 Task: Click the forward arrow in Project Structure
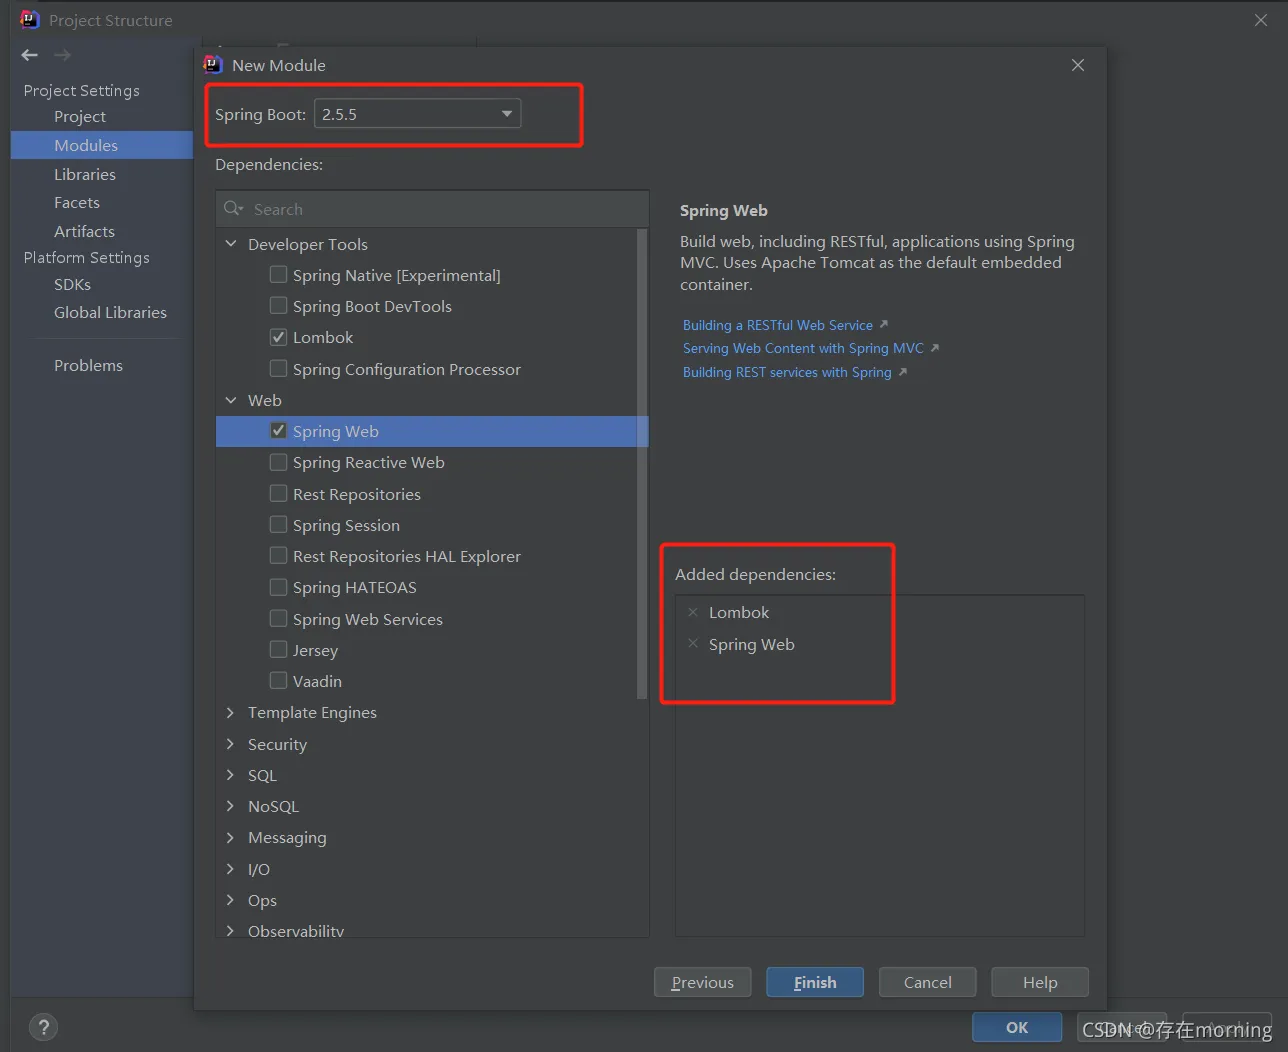coord(63,55)
